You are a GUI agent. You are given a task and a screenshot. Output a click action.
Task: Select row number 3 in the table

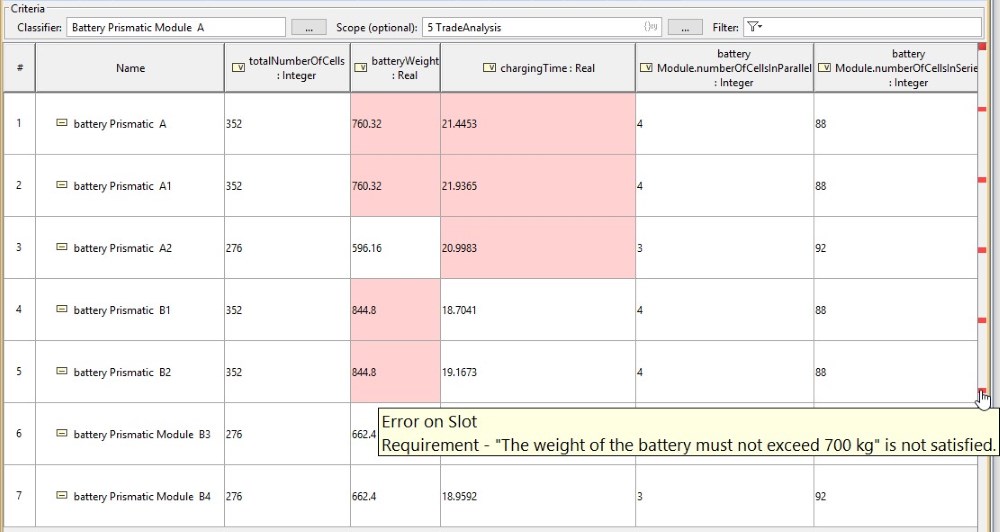pos(18,248)
